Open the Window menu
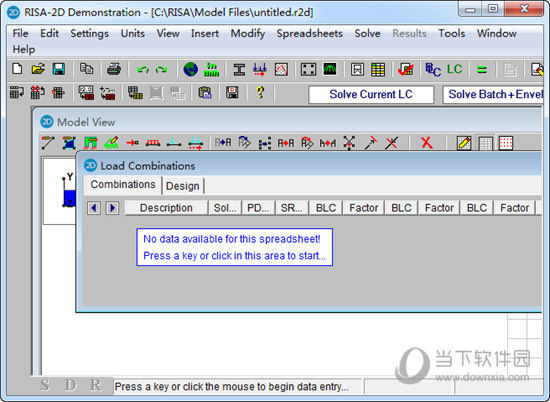The image size is (550, 402). (497, 33)
